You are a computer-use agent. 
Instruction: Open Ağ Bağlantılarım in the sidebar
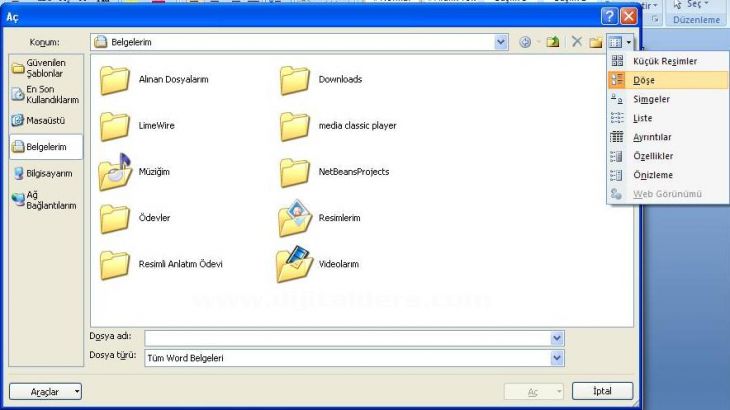[x=46, y=200]
